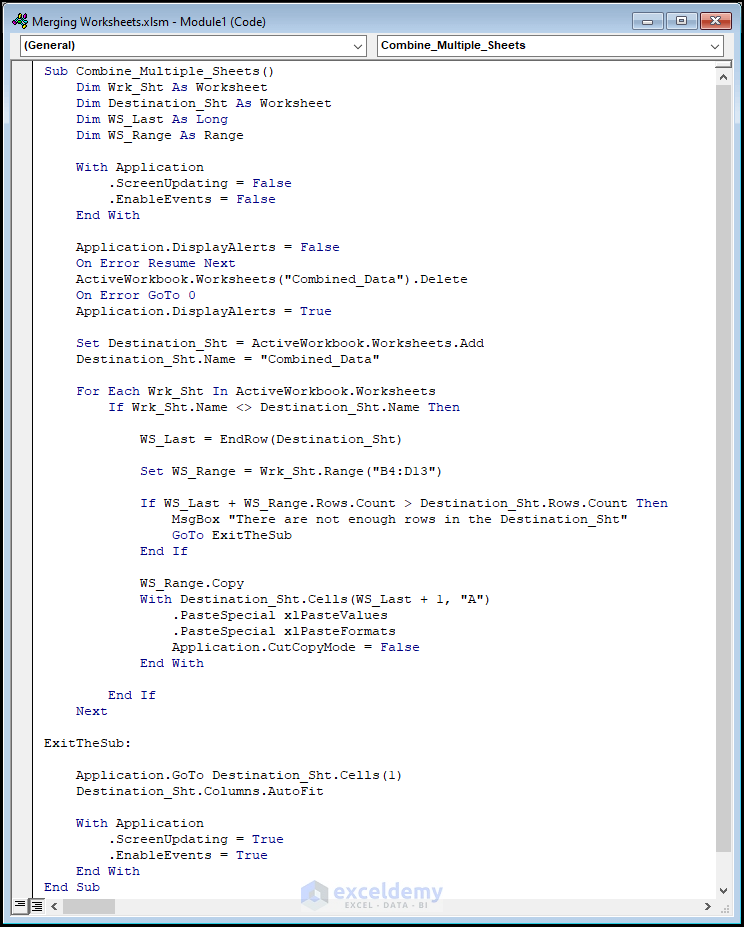This screenshot has height=927, width=744.
Task: Click 'Dim Wrk_Sht As Worksheet' line
Action: click(172, 87)
